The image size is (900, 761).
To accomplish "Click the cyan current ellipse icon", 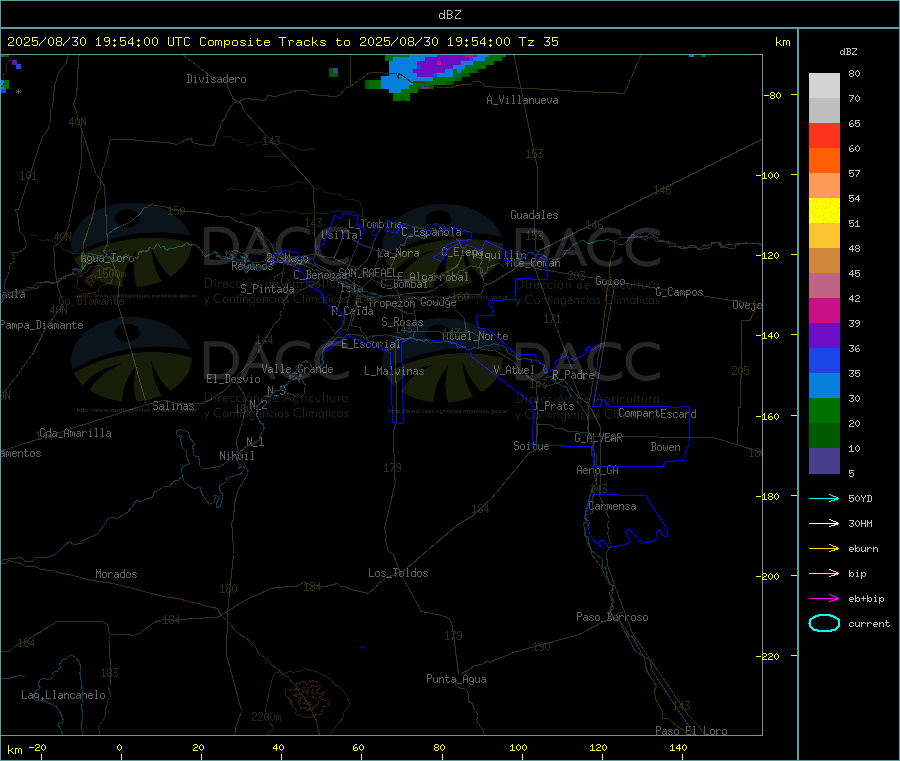I will coord(824,623).
